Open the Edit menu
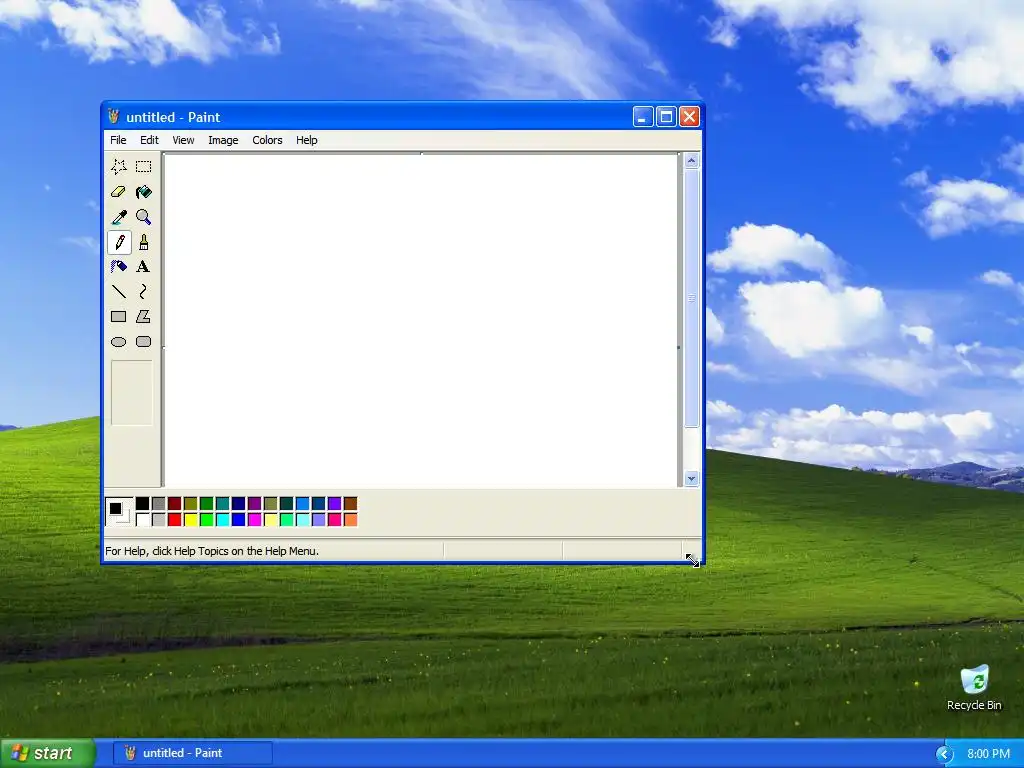Screen dimensions: 1024x768 click(149, 140)
